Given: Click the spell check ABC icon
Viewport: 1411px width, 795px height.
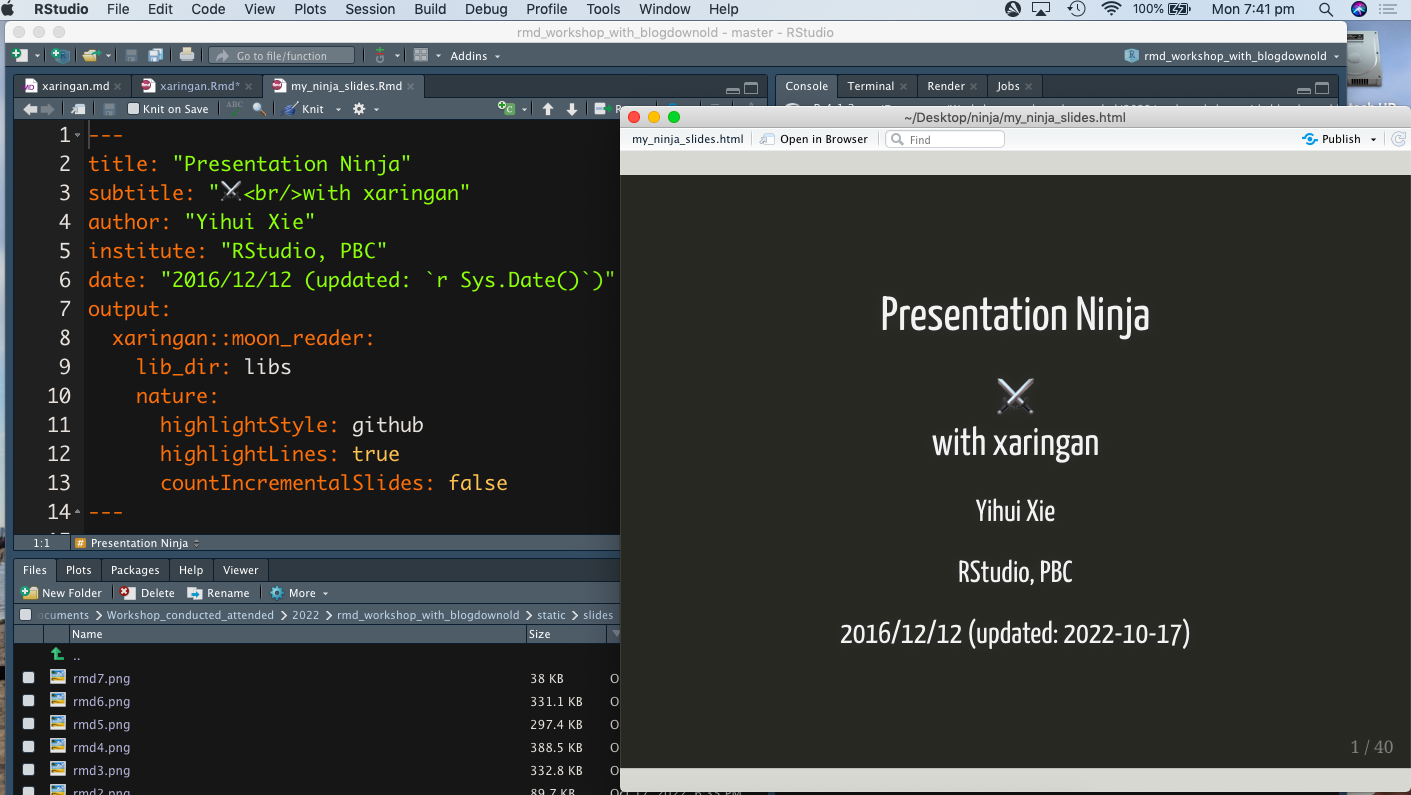Looking at the screenshot, I should (x=234, y=108).
